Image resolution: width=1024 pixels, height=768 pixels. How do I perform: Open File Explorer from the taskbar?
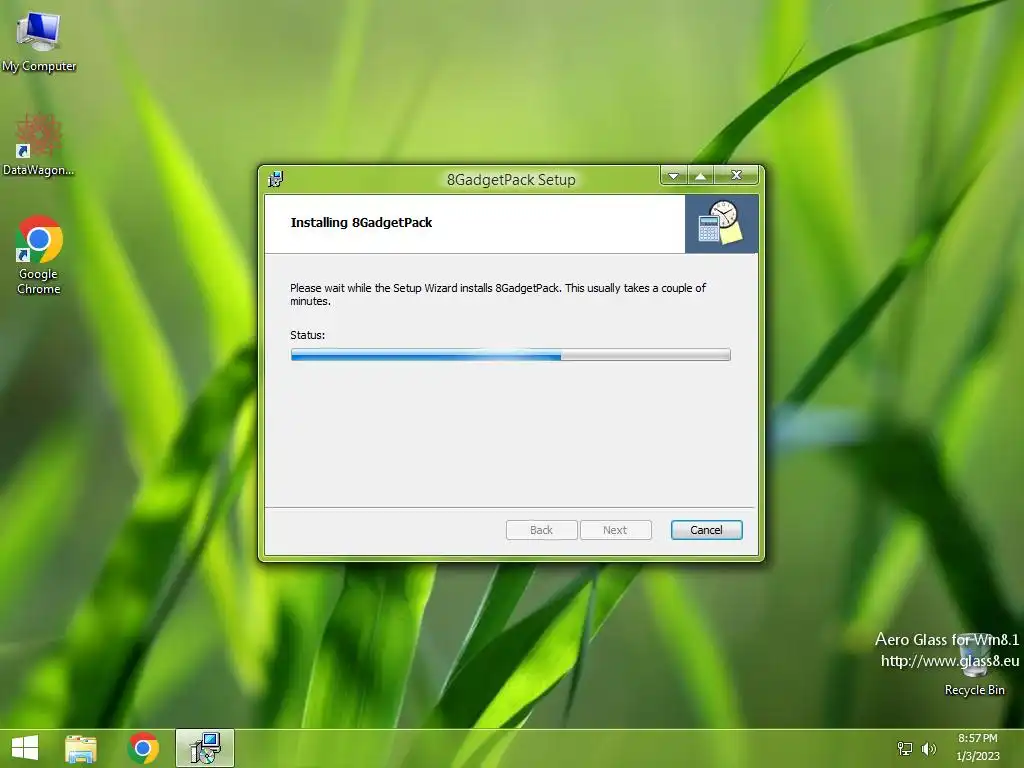[x=81, y=748]
